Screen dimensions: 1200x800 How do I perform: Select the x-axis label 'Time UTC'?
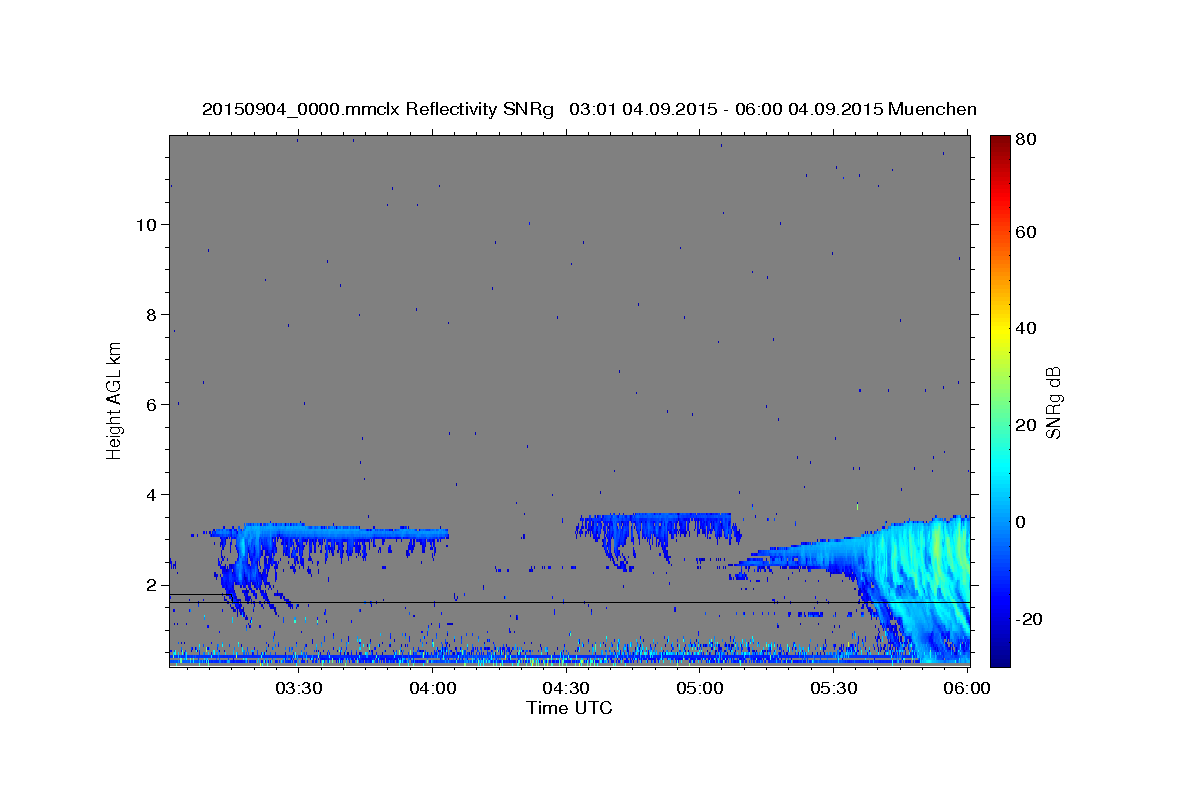tap(569, 708)
